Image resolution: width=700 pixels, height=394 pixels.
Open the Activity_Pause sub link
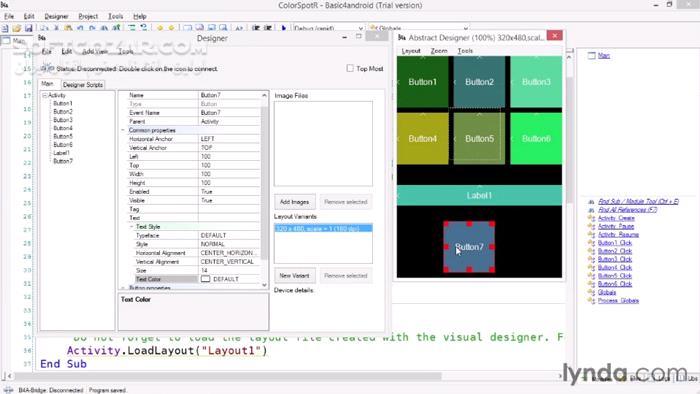coord(616,226)
